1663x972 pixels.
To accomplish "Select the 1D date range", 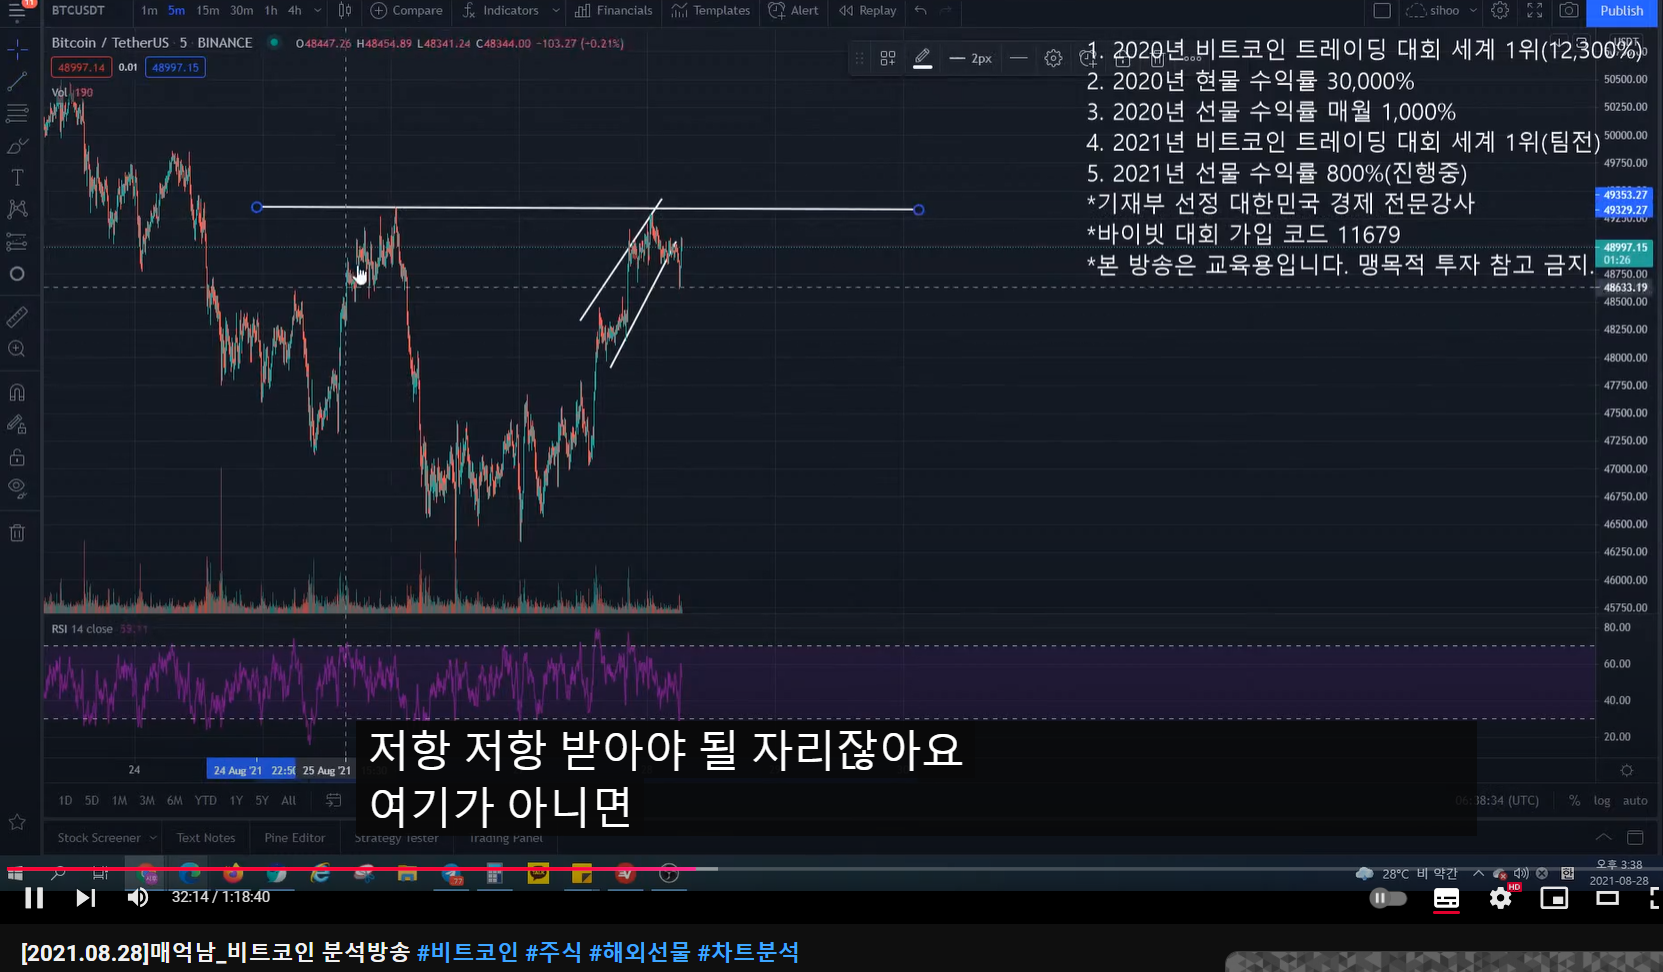I will (x=65, y=800).
